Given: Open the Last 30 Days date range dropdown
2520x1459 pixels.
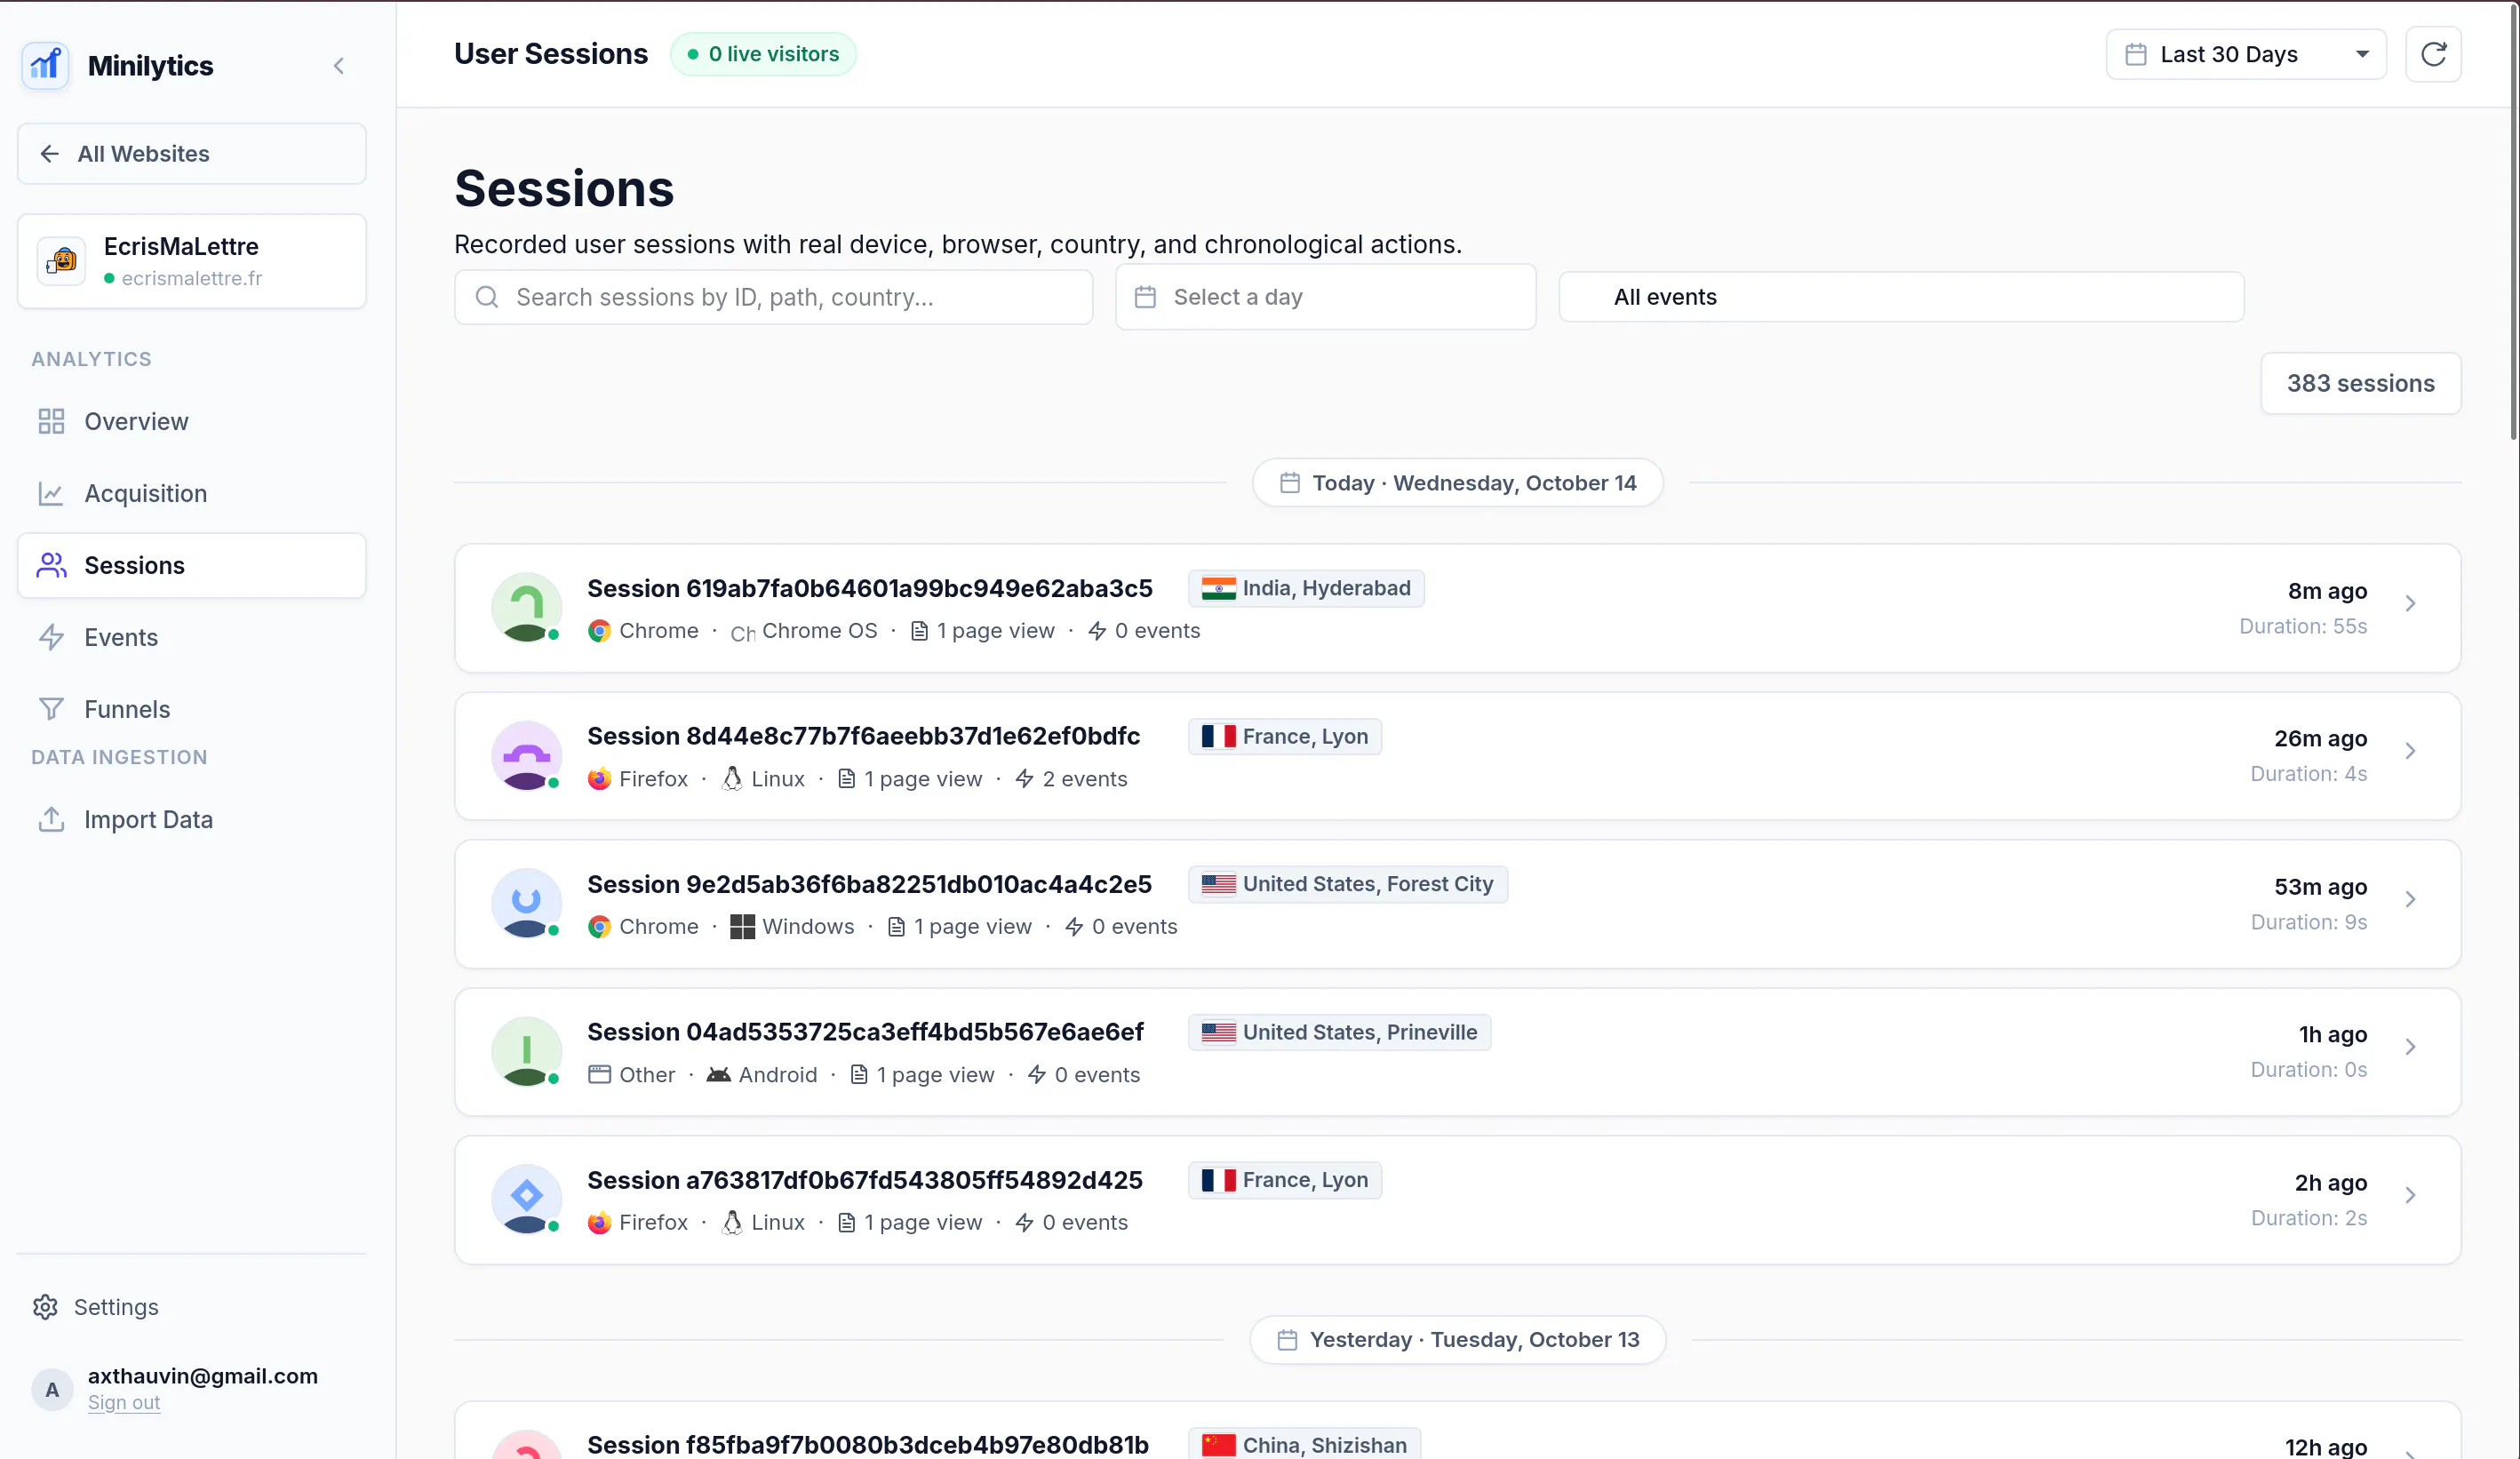Looking at the screenshot, I should 2246,54.
